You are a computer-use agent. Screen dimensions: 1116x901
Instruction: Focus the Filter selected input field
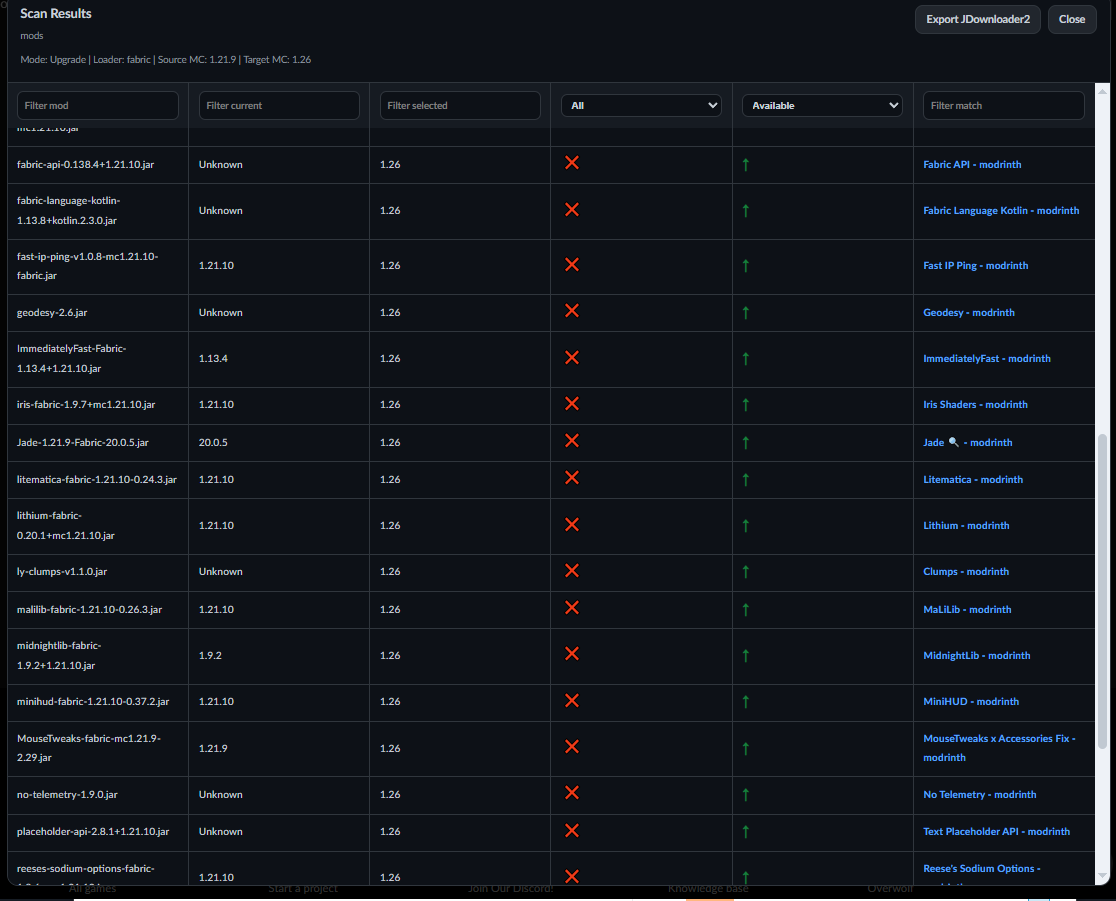tap(460, 105)
